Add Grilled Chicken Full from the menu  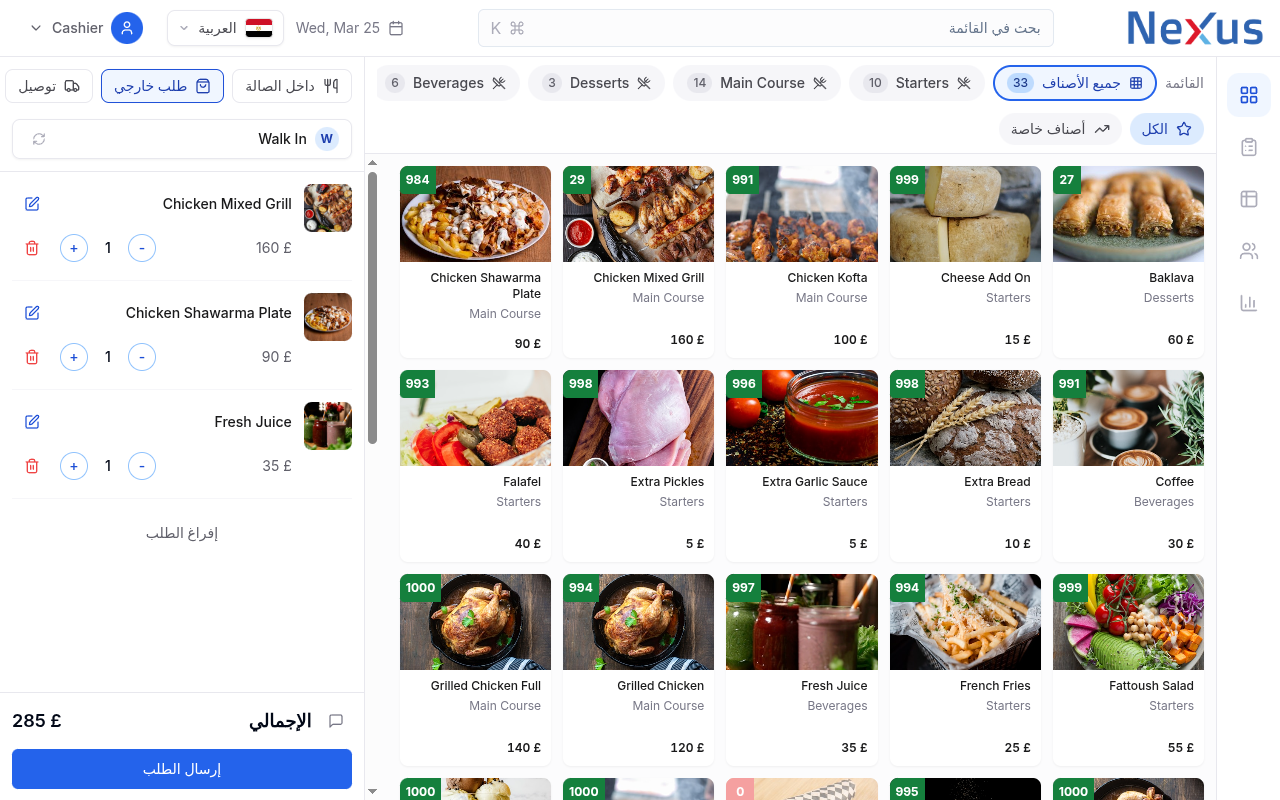(475, 670)
